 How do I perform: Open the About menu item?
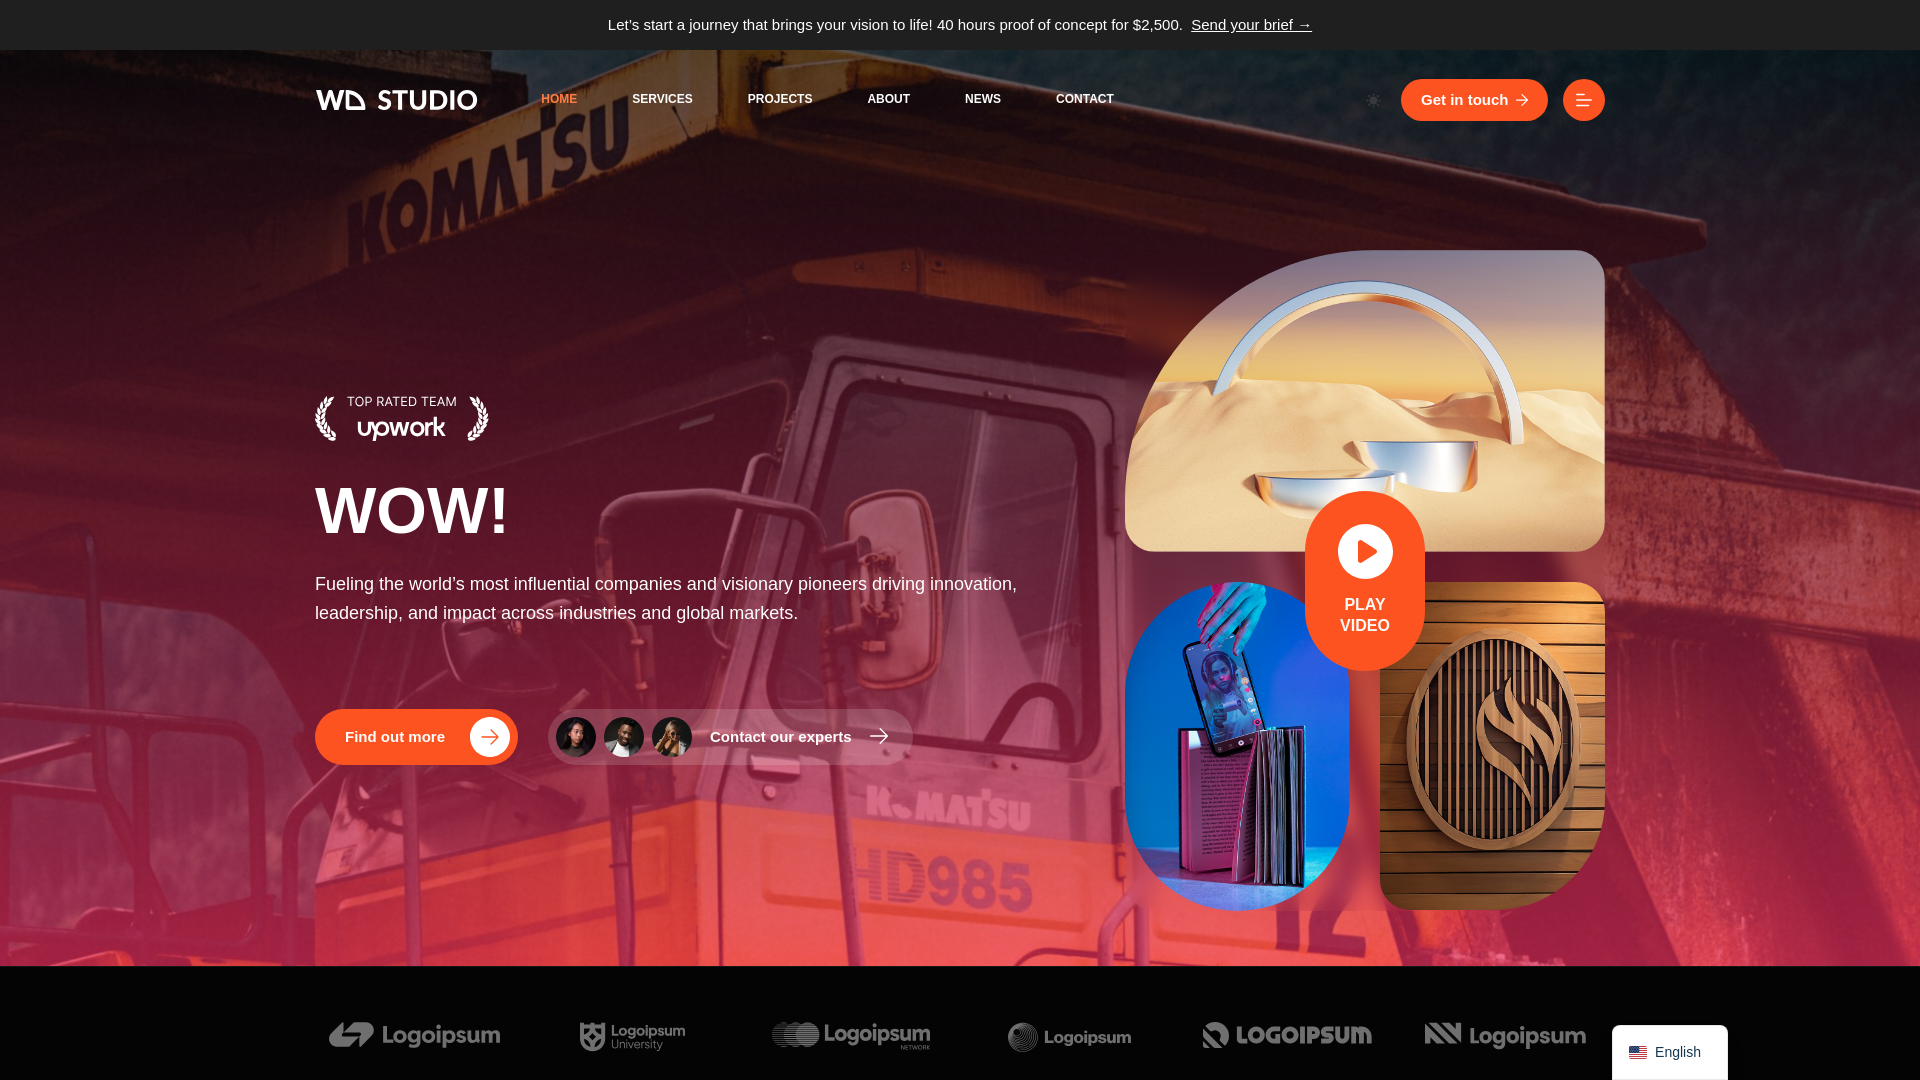[x=888, y=99]
